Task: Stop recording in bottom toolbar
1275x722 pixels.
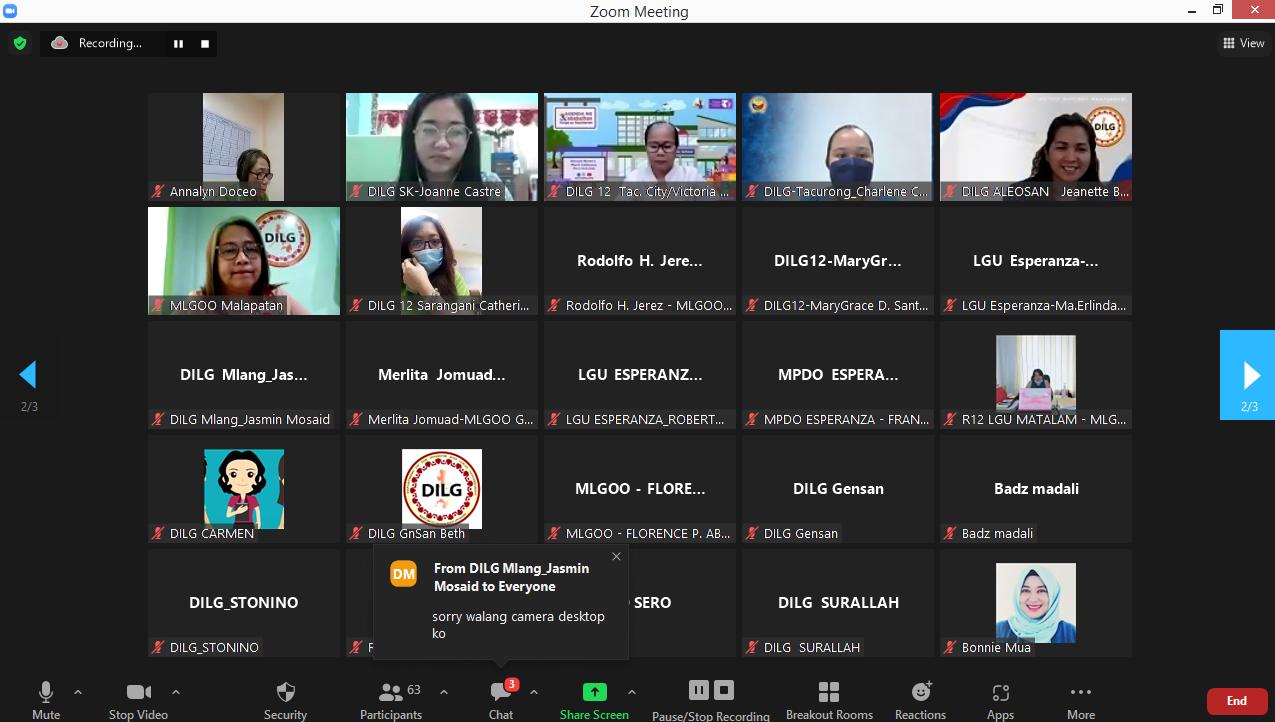Action: coord(724,690)
